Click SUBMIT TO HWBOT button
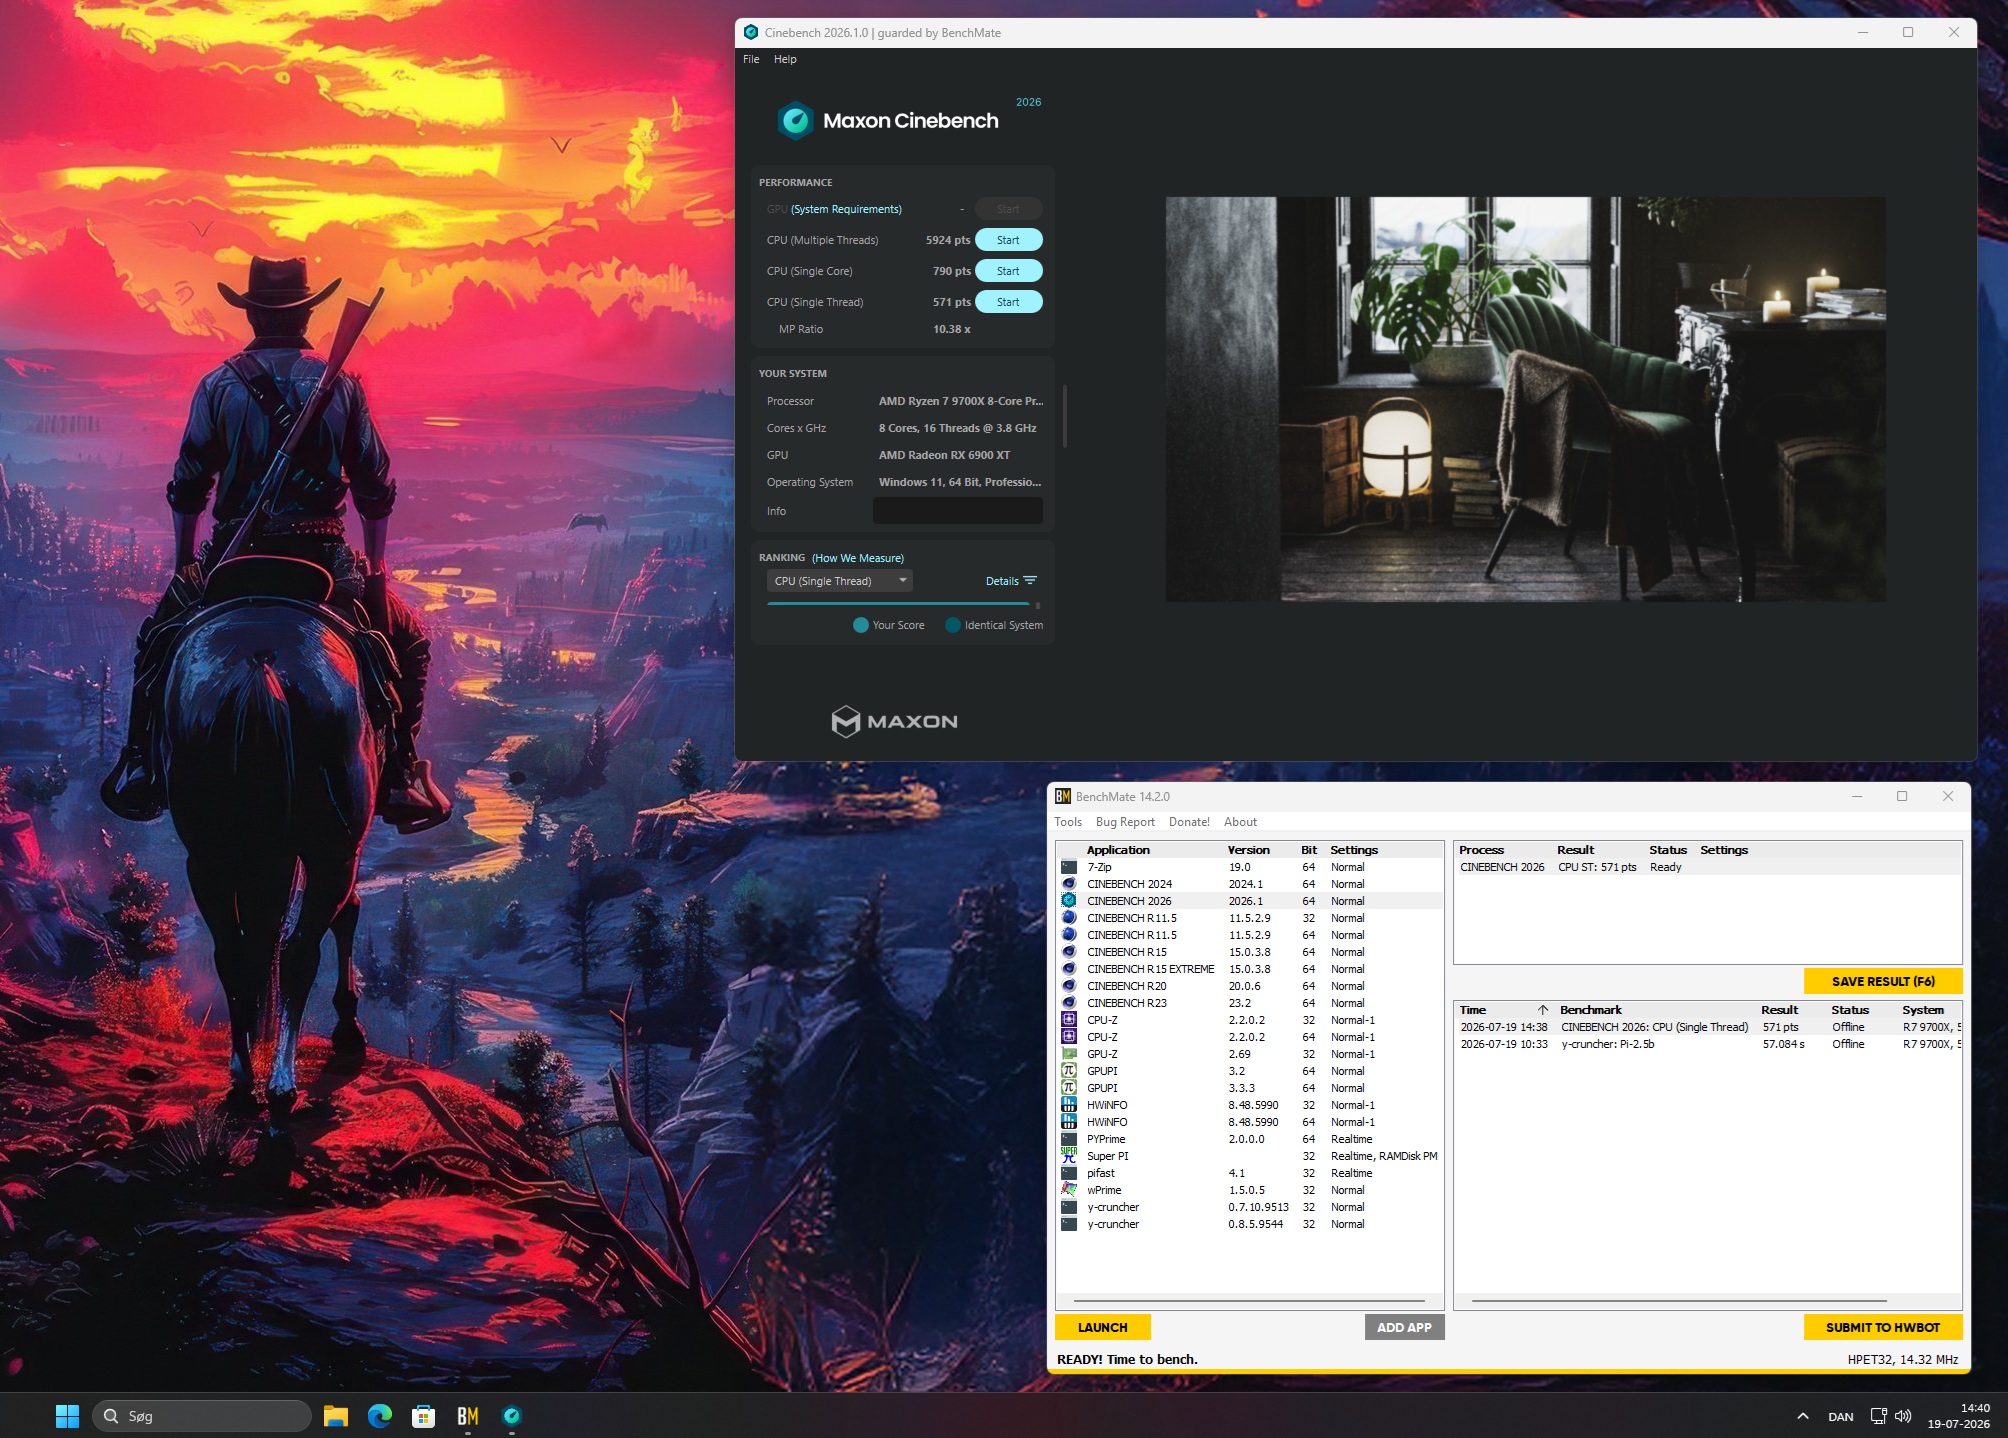This screenshot has width=2008, height=1438. [1883, 1327]
